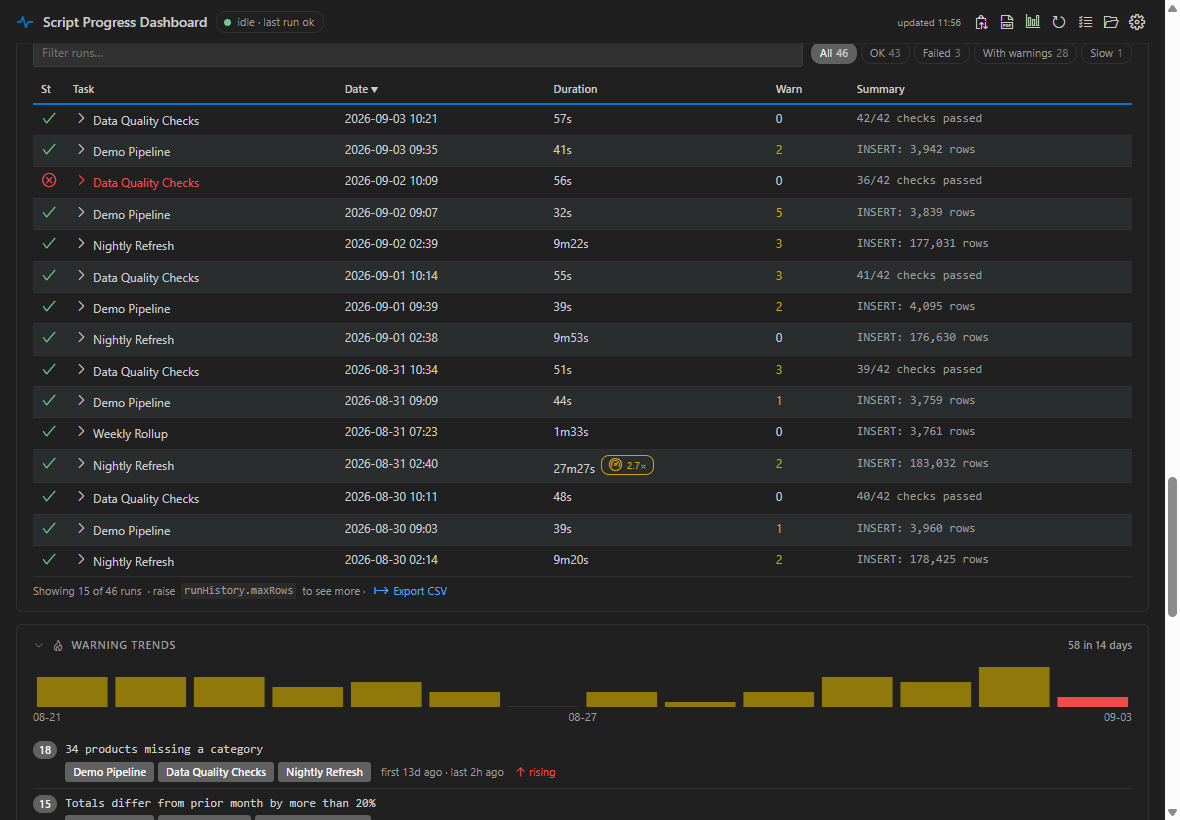
Task: Click the tallest bar just before the red one
Action: pyautogui.click(x=1014, y=687)
